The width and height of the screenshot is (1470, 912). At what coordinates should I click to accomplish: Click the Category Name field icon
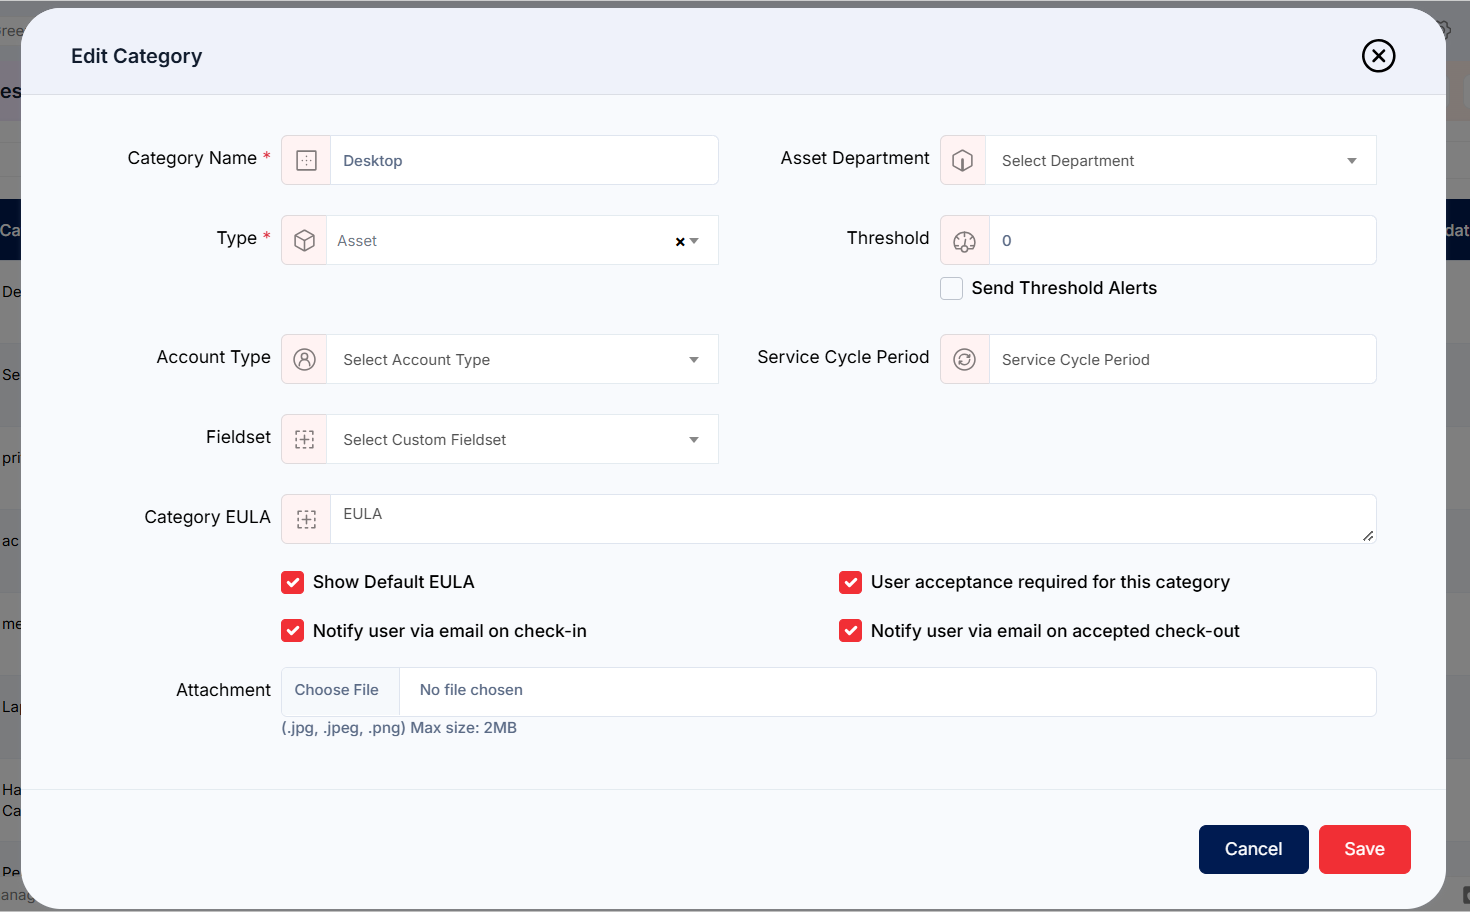coord(306,160)
